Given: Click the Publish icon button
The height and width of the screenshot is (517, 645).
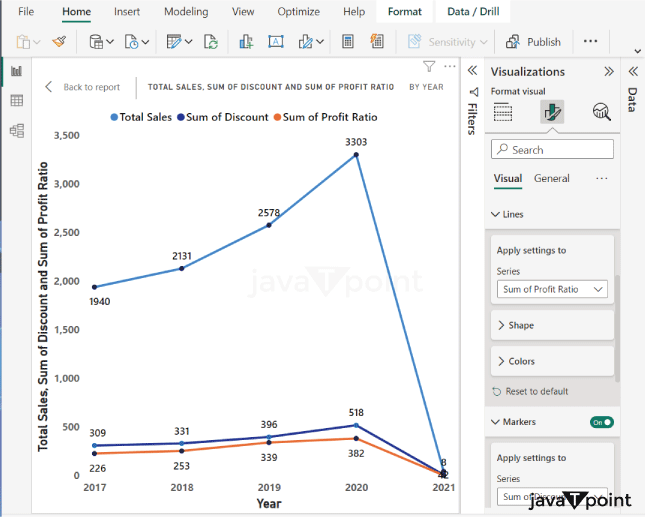Looking at the screenshot, I should pos(533,42).
